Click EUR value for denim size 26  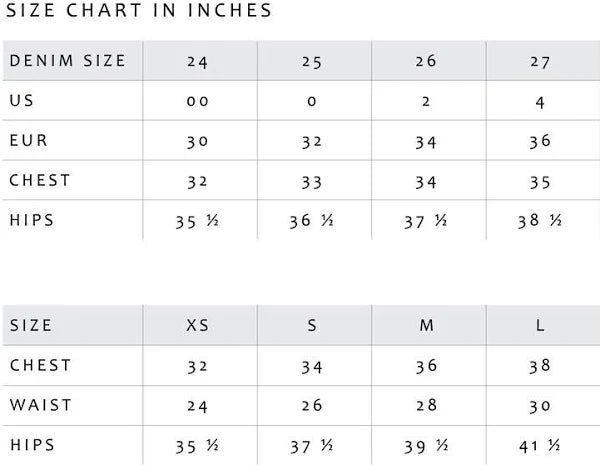point(426,141)
